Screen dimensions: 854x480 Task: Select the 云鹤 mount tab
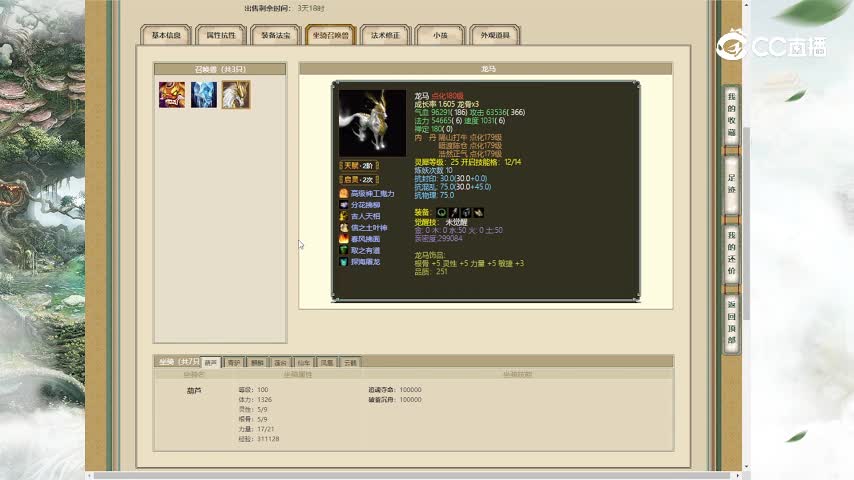(350, 362)
